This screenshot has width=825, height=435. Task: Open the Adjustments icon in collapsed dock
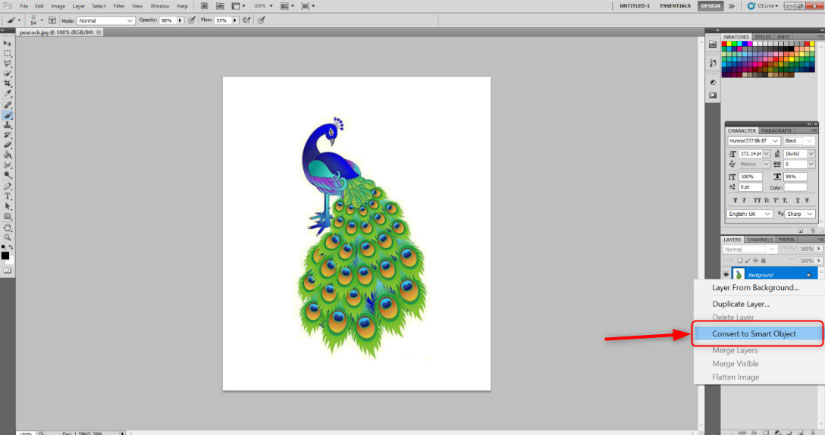pyautogui.click(x=712, y=82)
